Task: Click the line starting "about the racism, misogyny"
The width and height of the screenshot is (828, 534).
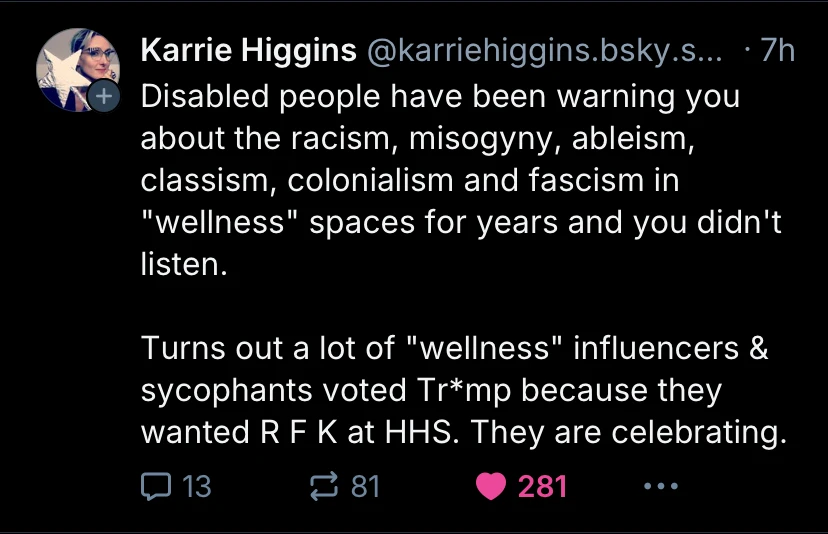Action: click(x=417, y=139)
